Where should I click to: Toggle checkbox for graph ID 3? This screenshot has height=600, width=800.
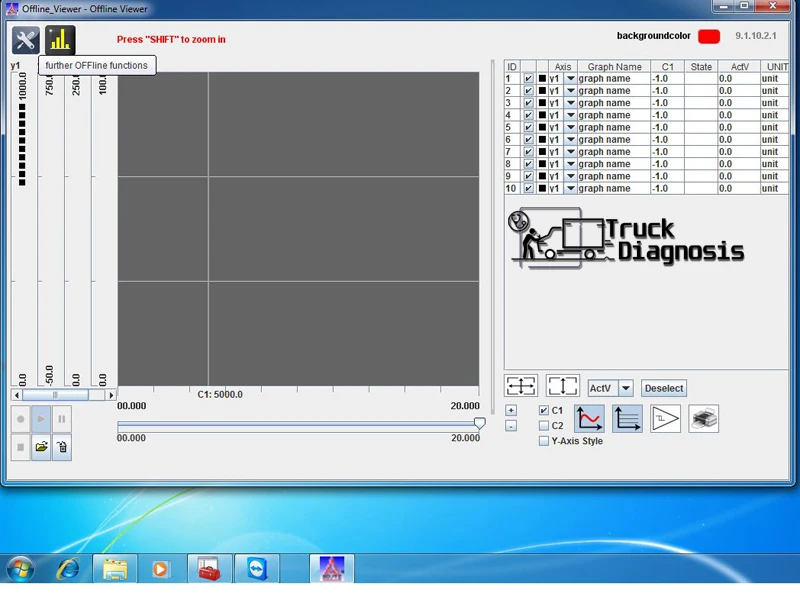point(529,103)
